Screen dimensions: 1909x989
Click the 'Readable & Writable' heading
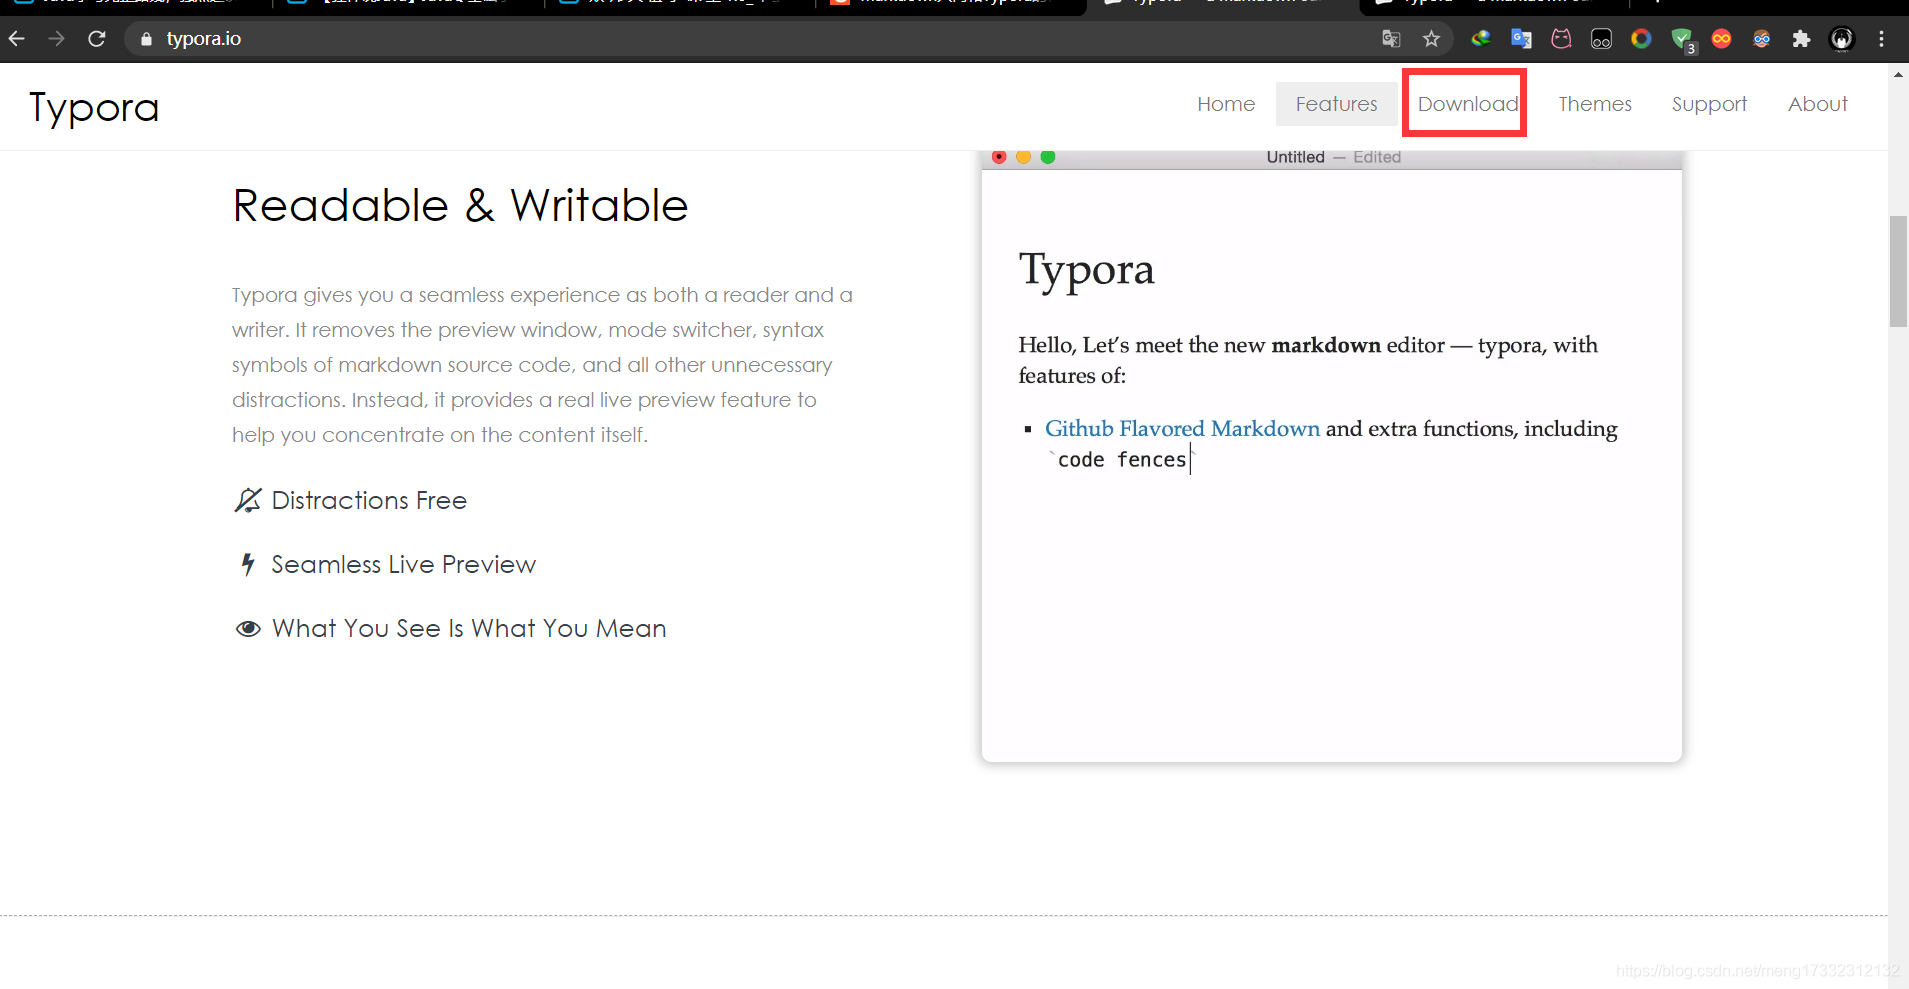tap(460, 206)
